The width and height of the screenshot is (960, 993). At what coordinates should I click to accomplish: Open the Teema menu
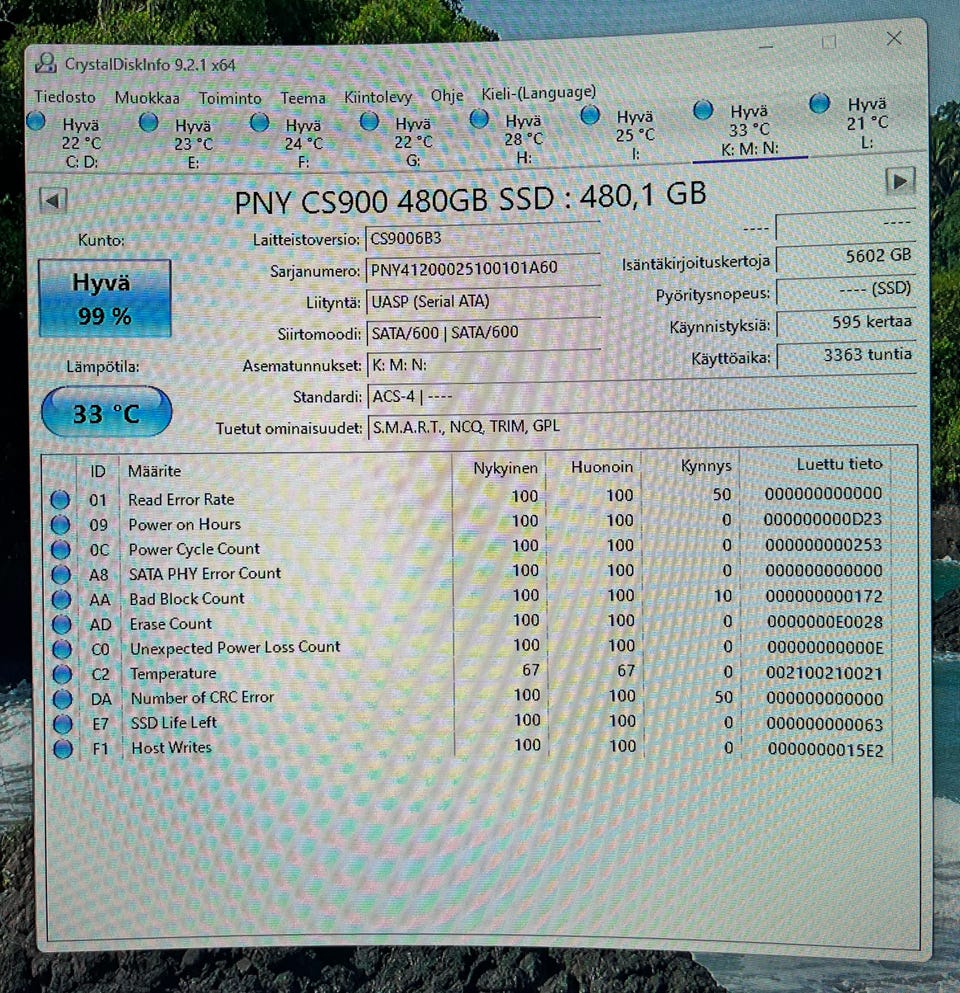303,98
